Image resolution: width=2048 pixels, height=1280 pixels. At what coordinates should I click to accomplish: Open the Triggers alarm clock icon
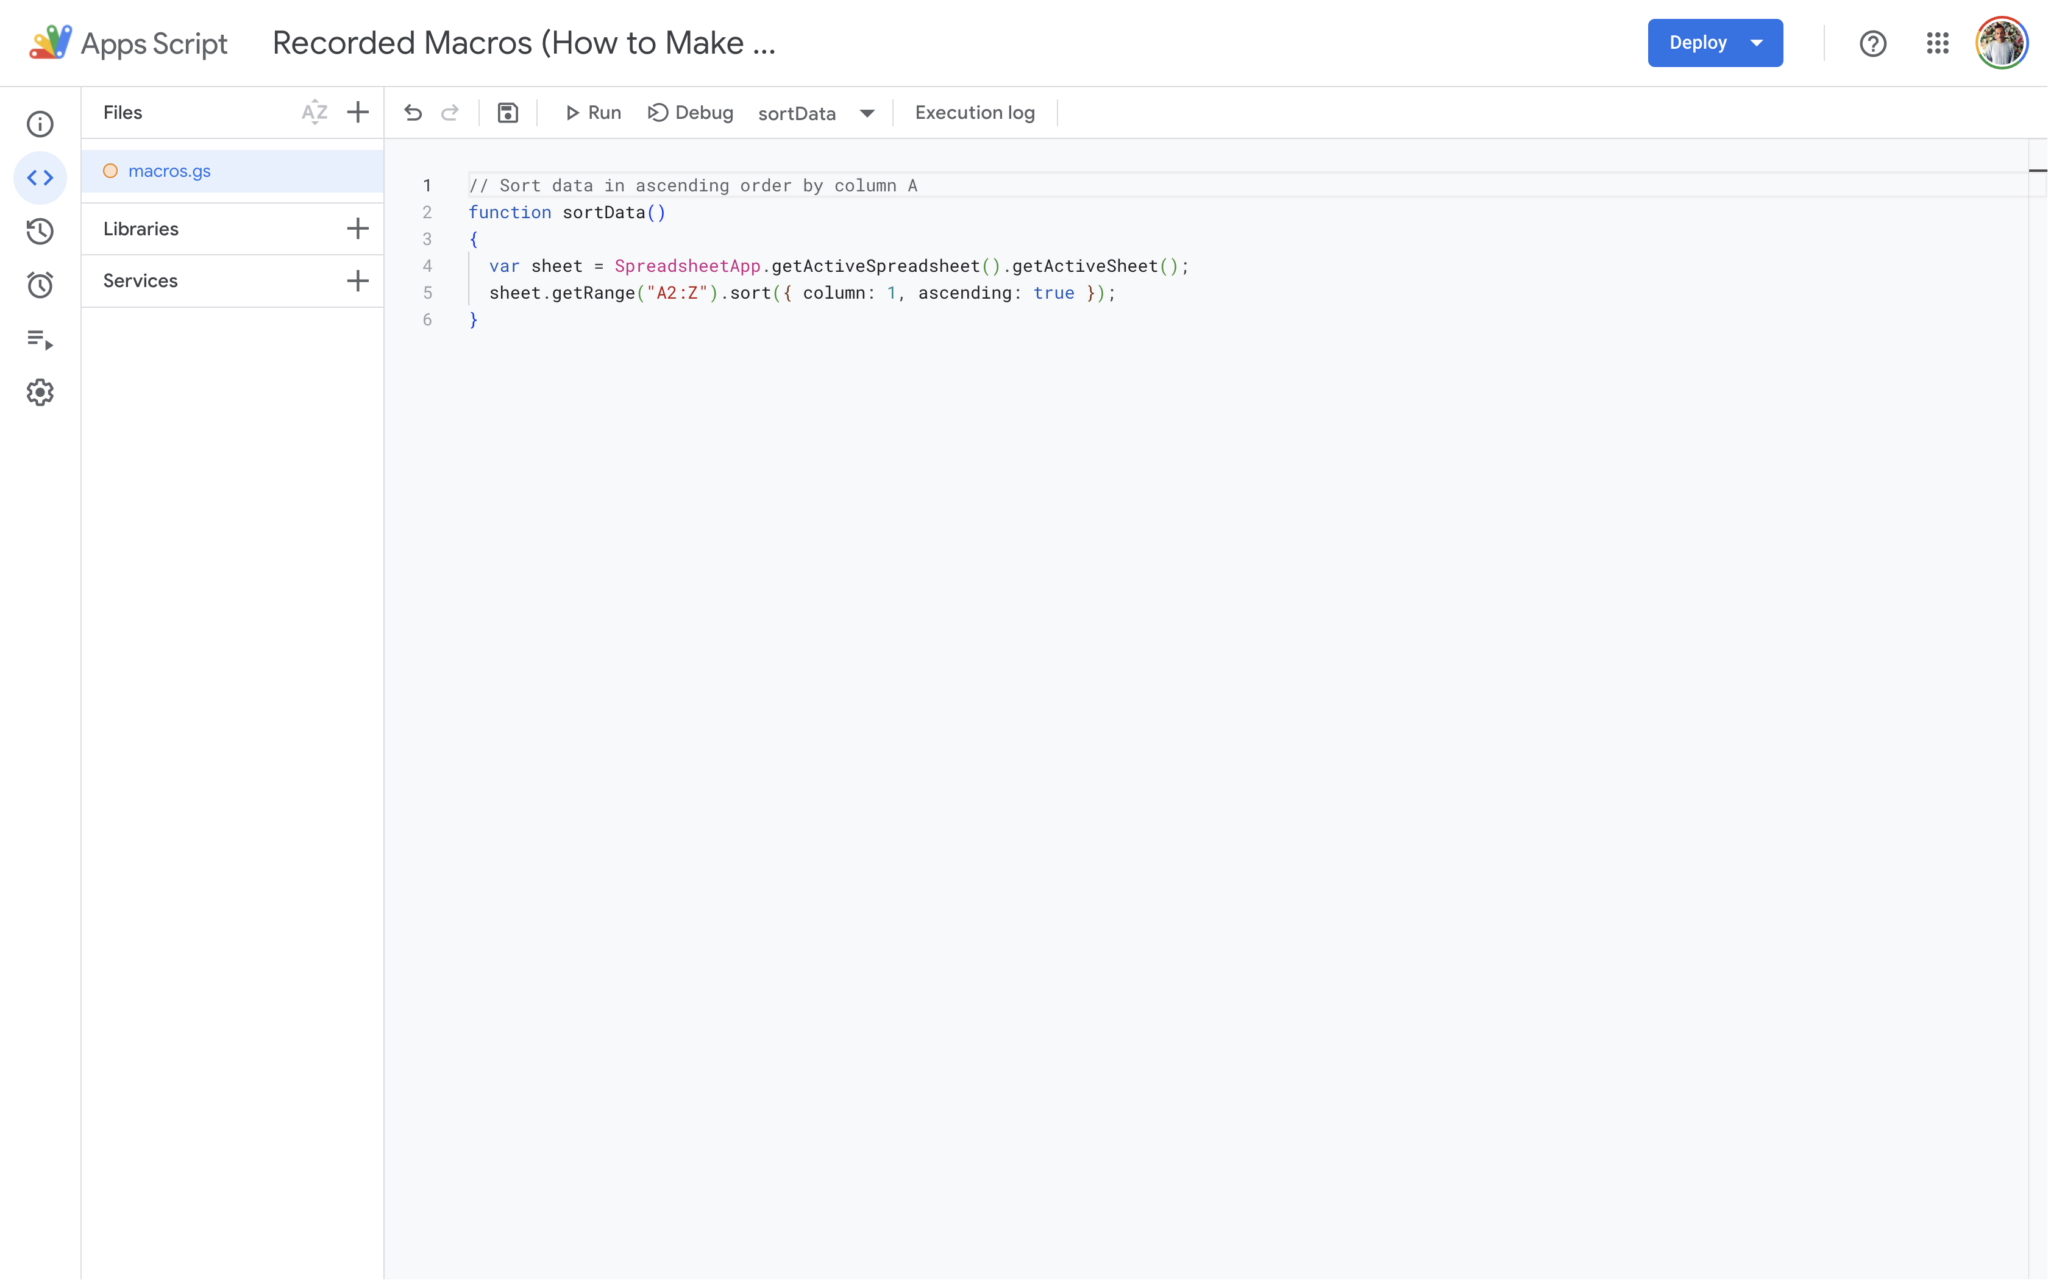tap(40, 285)
